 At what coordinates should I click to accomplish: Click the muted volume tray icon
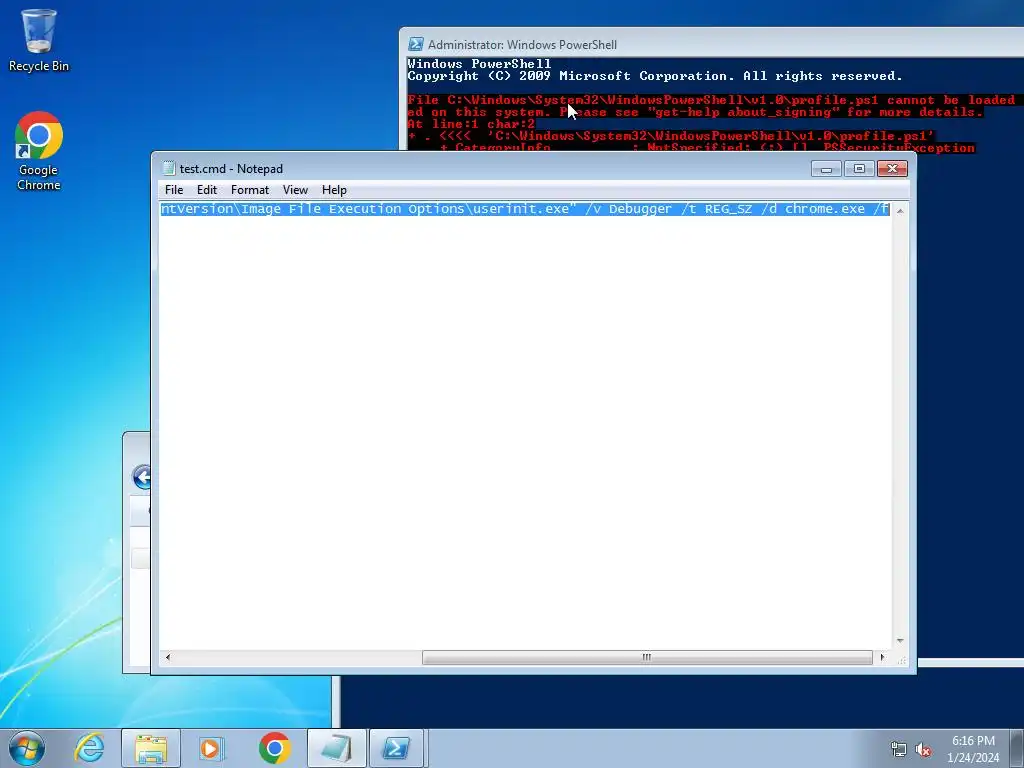point(923,749)
